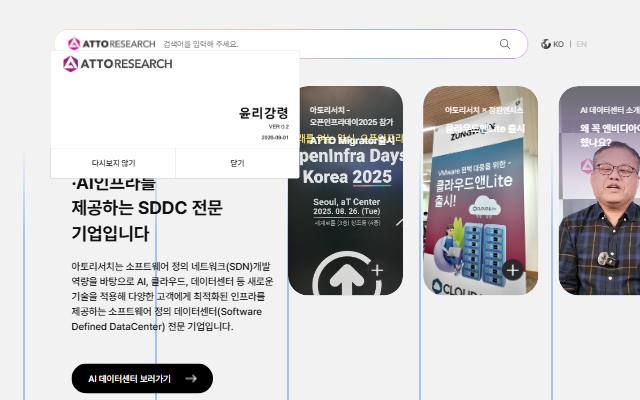640x400 pixels.
Task: Click plus icon on OpenInfra Days card
Action: pos(377,270)
